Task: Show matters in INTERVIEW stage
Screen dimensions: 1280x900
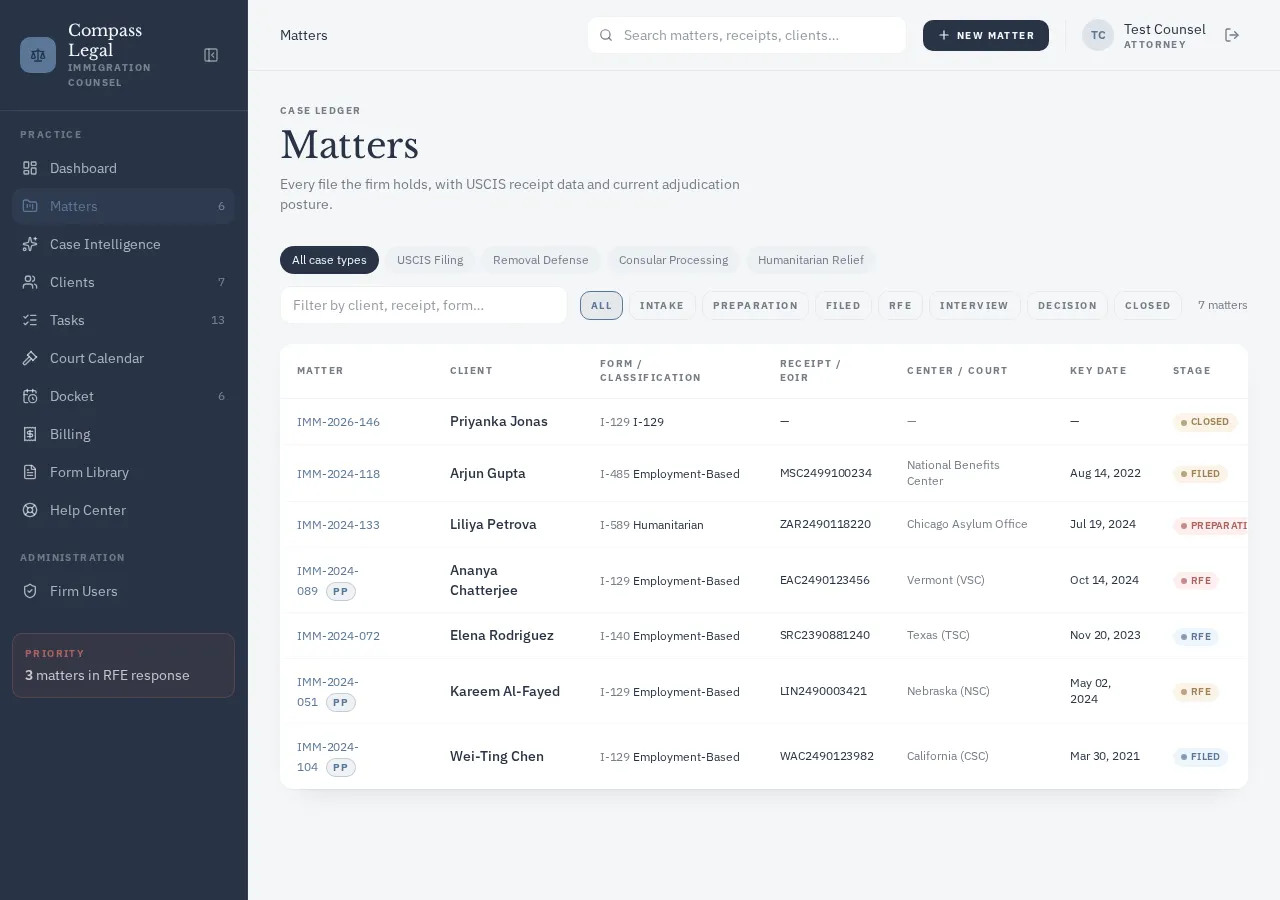Action: pos(974,306)
